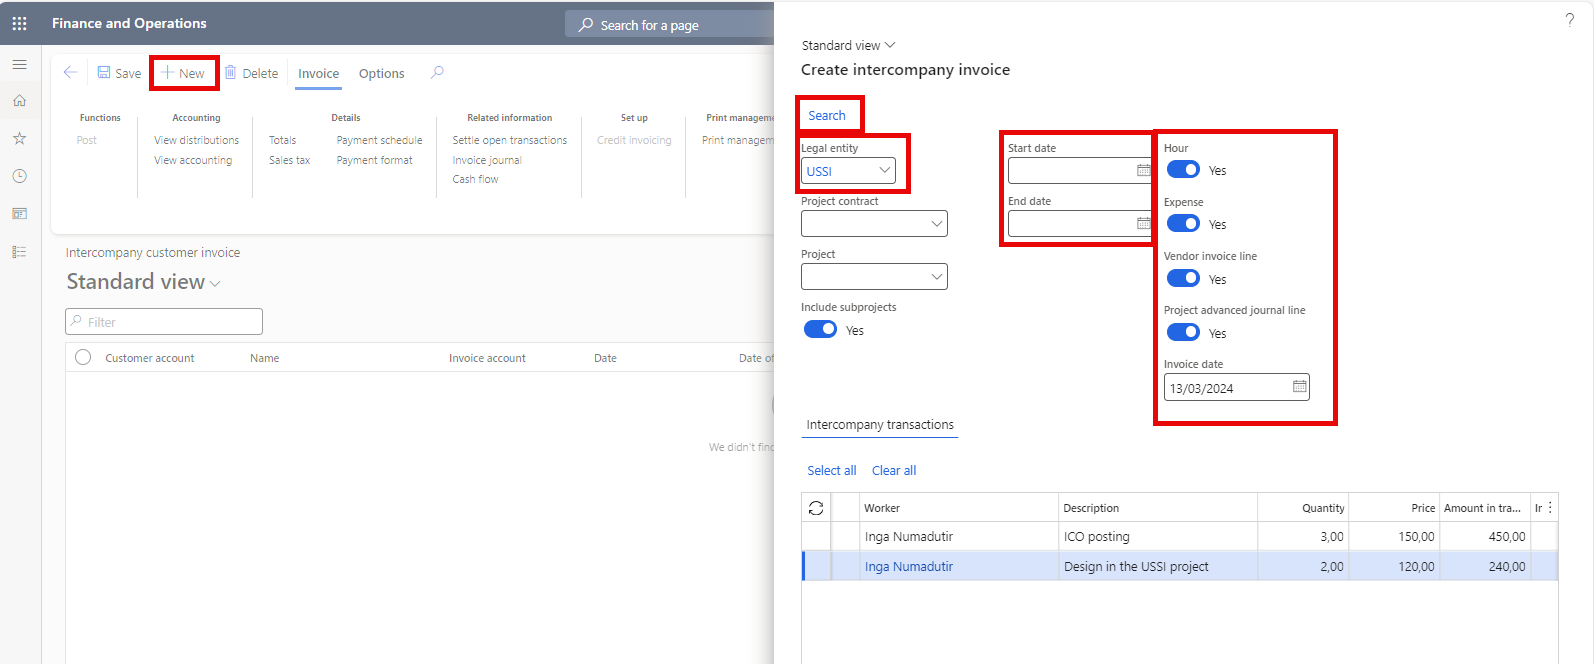The image size is (1594, 664).
Task: Disable the Include subprojects toggle
Action: (x=820, y=330)
